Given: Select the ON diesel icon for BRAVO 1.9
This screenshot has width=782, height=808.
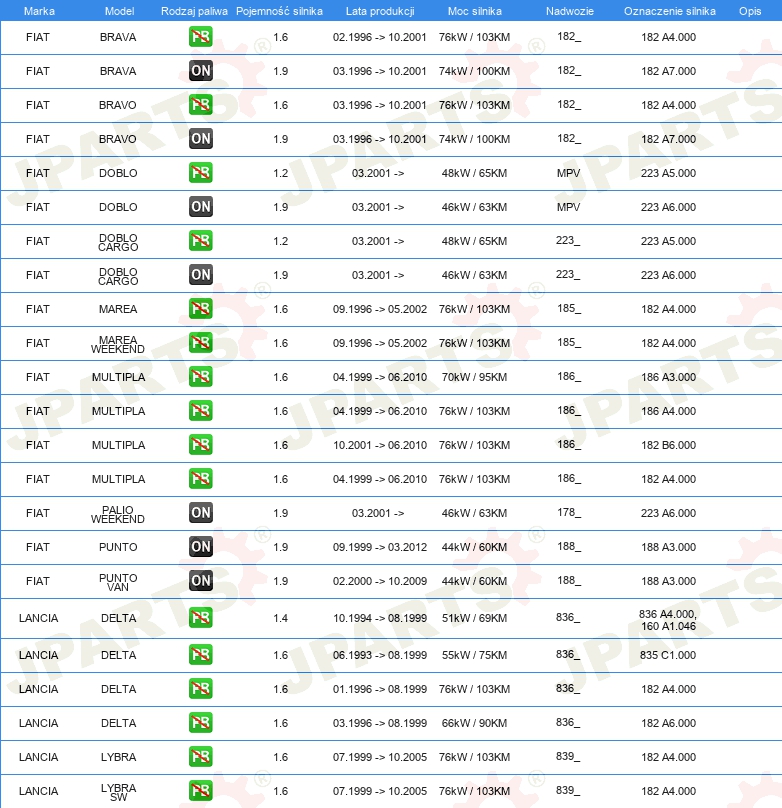Looking at the screenshot, I should pos(200,139).
